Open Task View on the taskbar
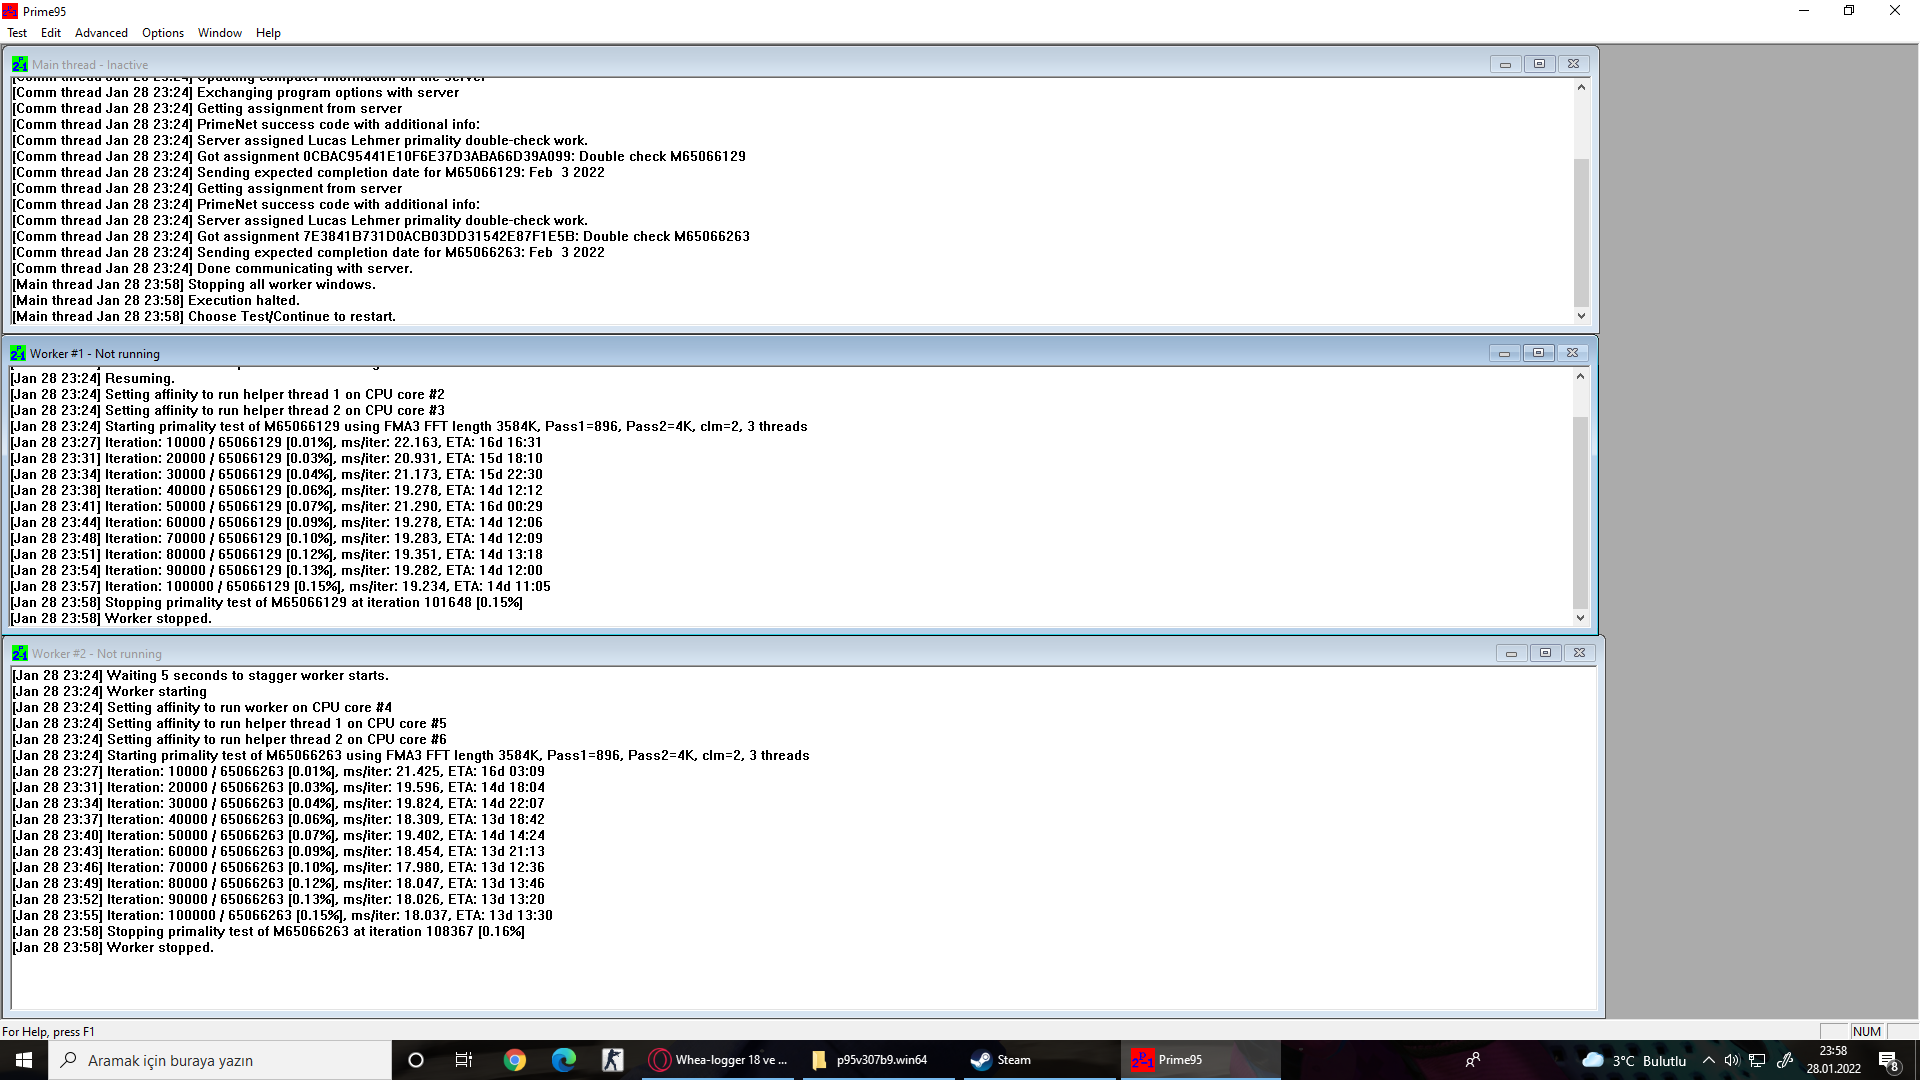The image size is (1920, 1080). coord(464,1060)
